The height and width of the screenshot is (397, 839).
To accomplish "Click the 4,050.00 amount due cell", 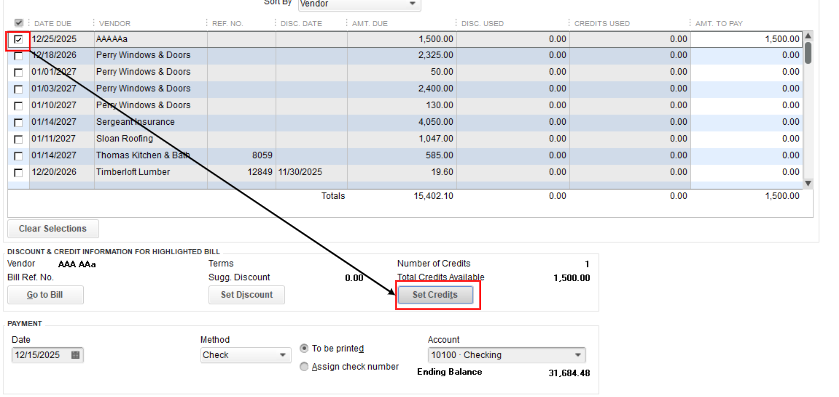I will pos(436,122).
